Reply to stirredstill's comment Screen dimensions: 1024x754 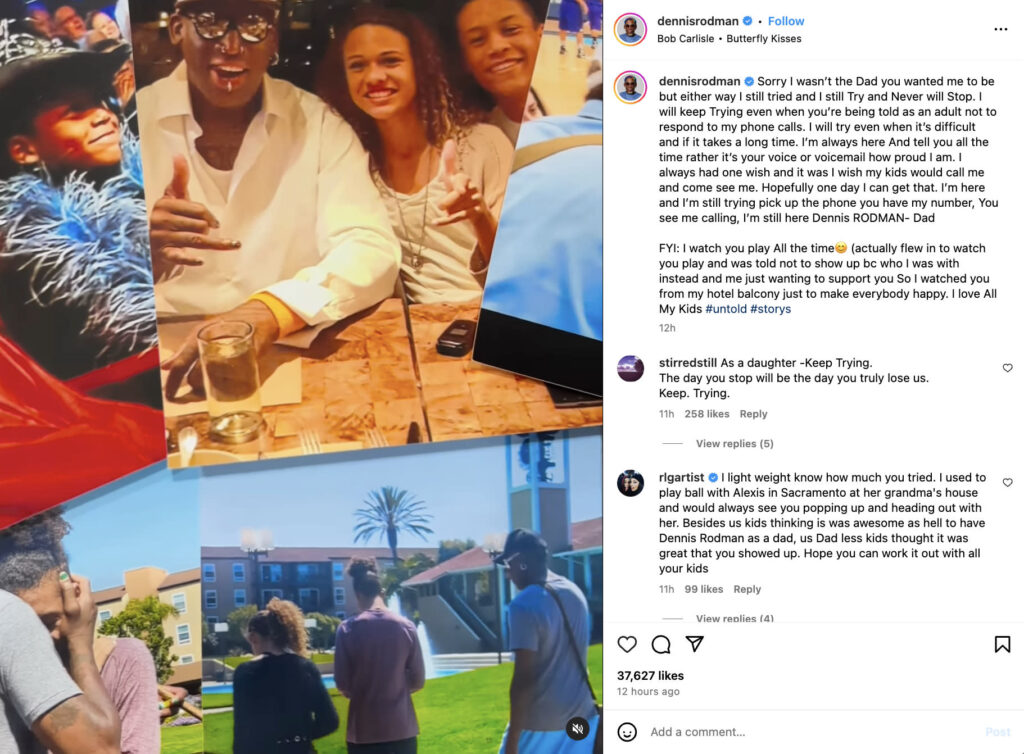753,414
